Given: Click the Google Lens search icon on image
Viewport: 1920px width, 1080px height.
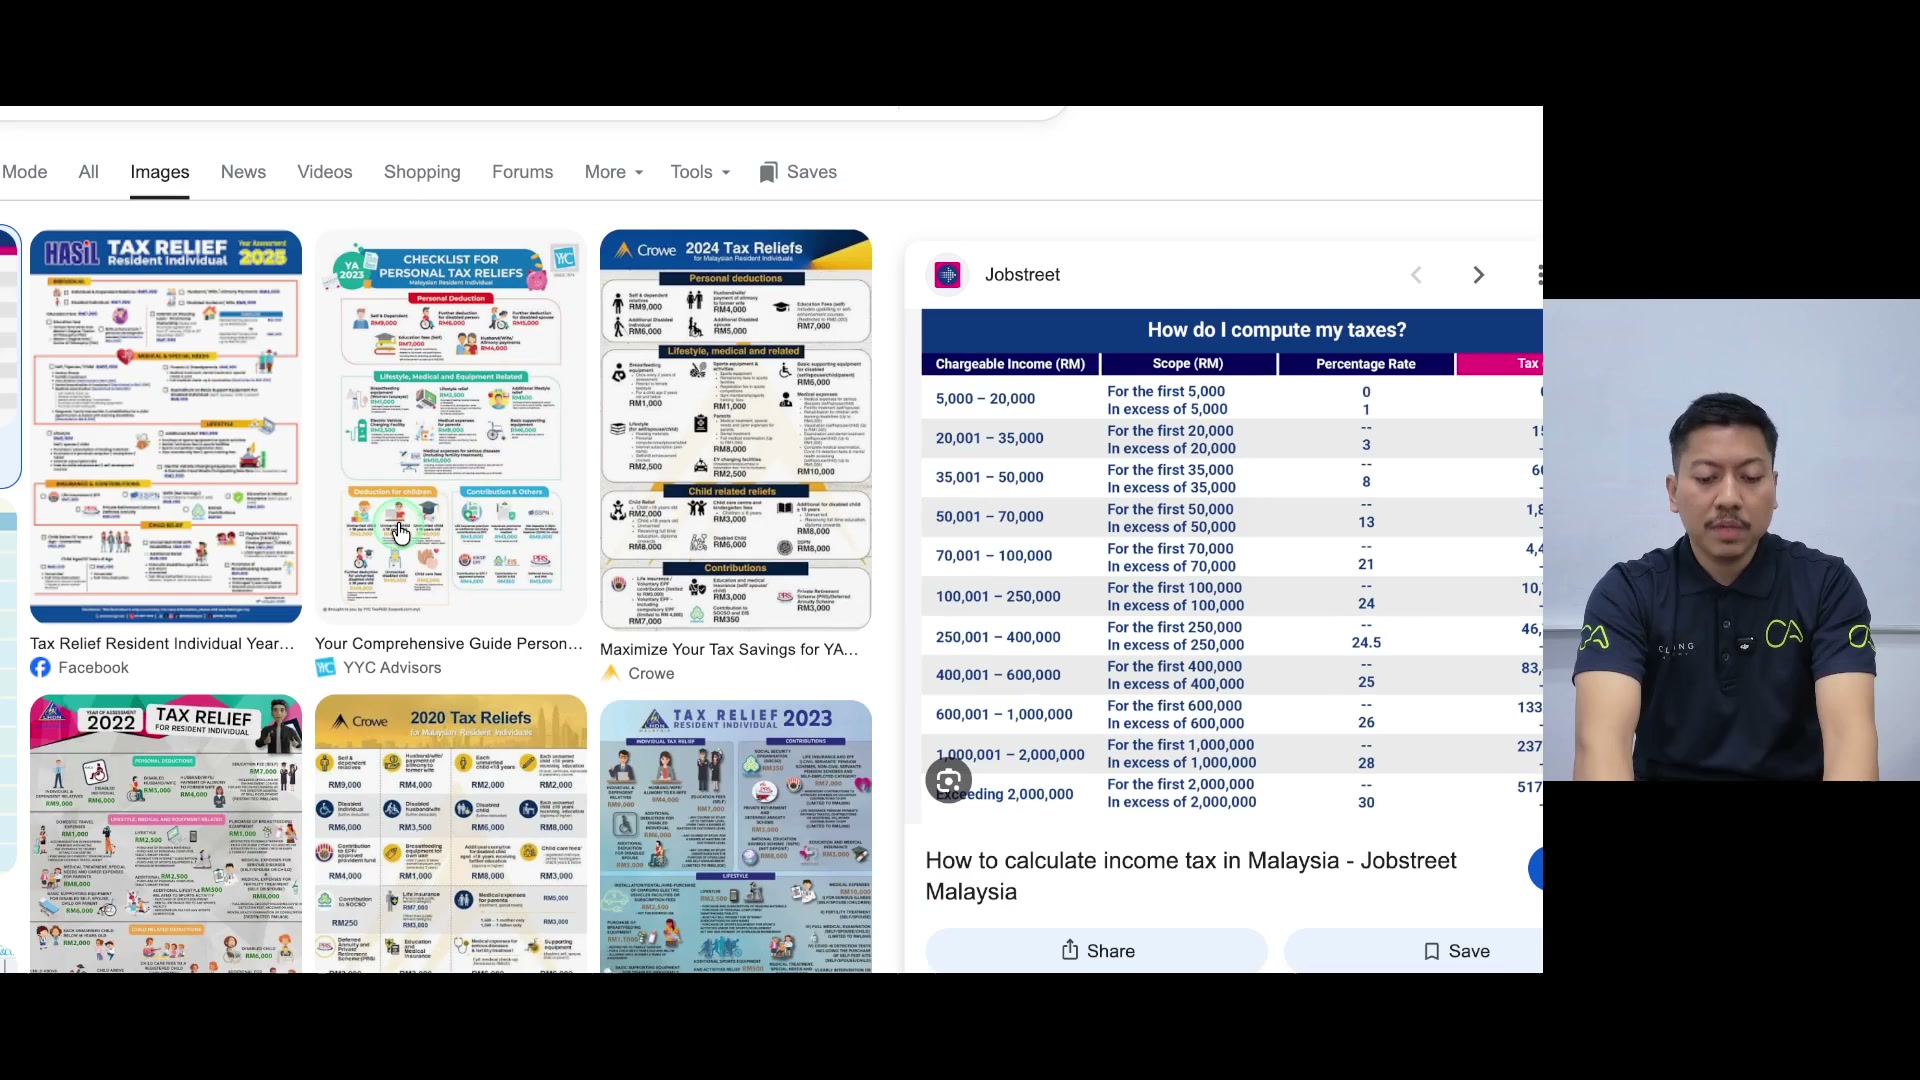Looking at the screenshot, I should pyautogui.click(x=949, y=780).
